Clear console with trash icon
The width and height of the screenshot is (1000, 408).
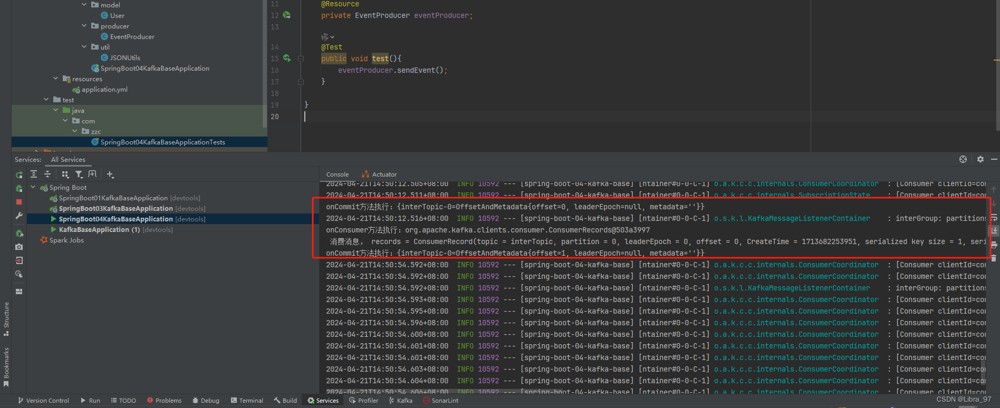point(994,258)
